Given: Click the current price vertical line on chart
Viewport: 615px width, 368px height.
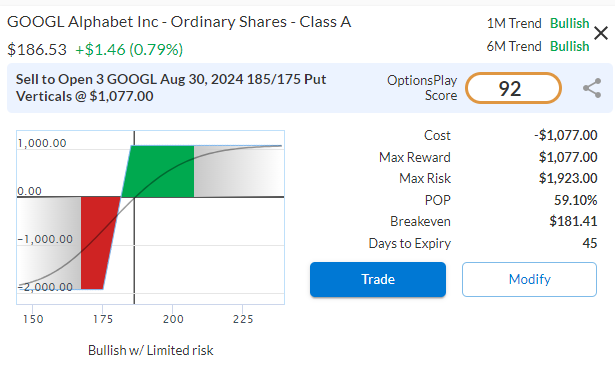Looking at the screenshot, I should (x=134, y=217).
